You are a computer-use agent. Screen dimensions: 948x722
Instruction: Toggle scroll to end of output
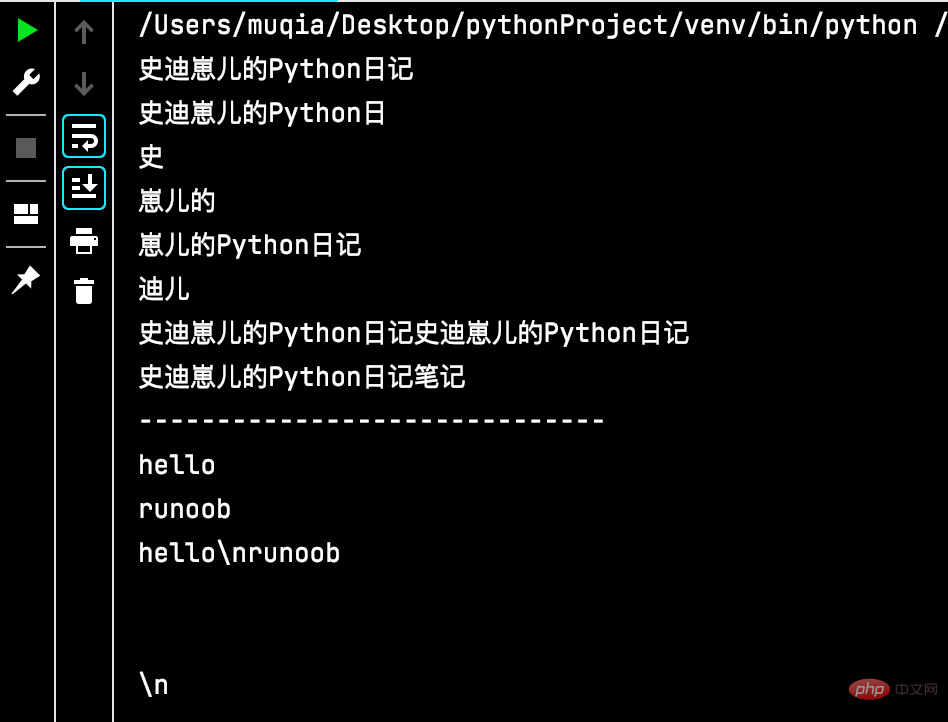(84, 188)
